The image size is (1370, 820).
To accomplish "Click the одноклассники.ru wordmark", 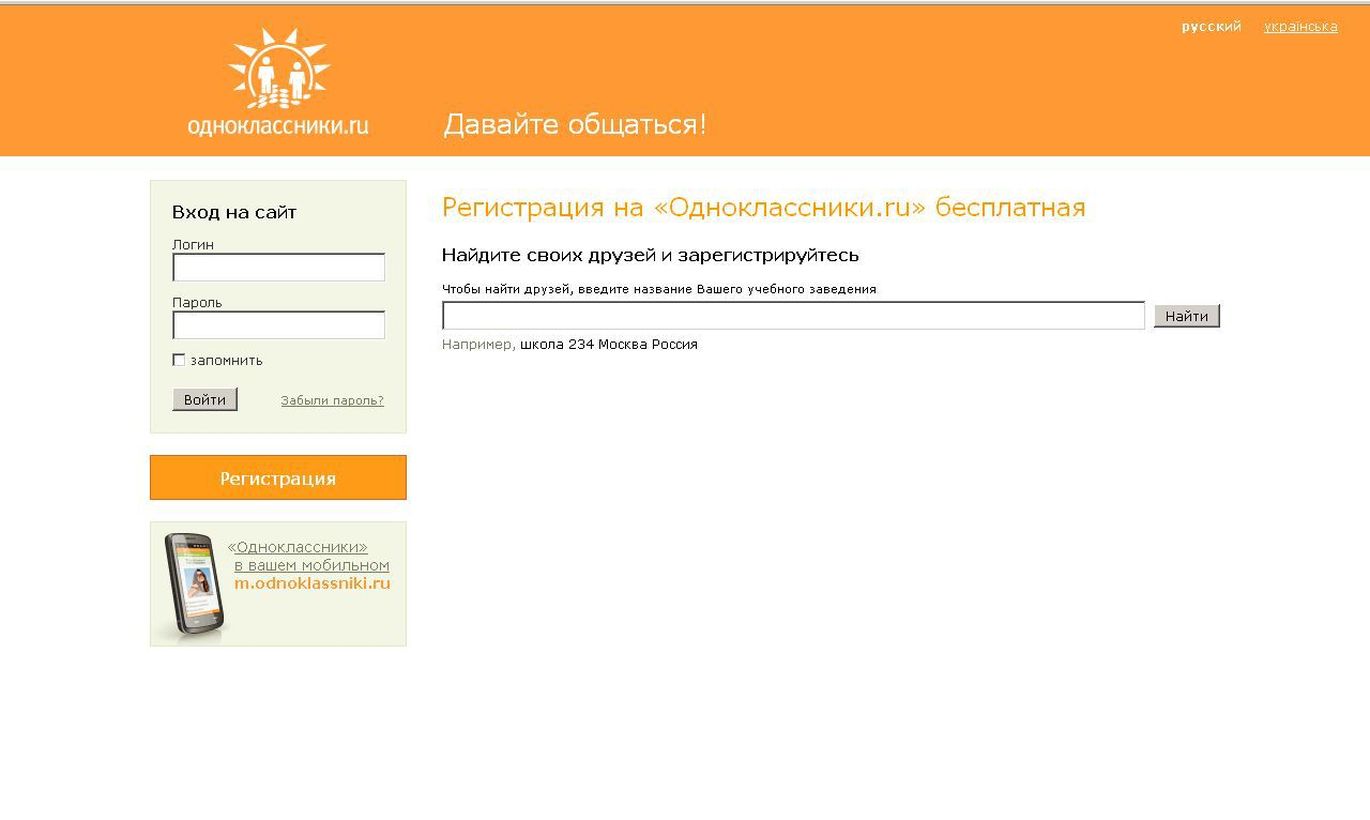I will click(x=278, y=125).
